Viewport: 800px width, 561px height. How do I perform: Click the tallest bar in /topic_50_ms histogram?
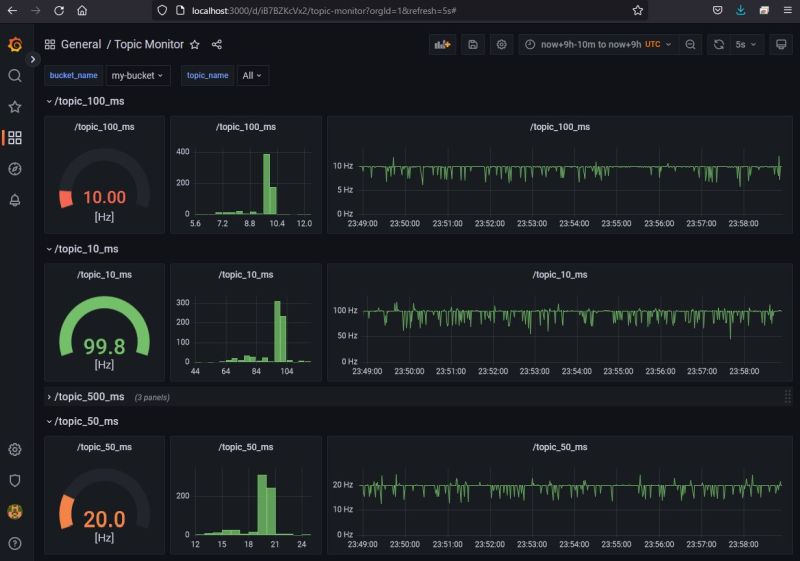point(262,504)
